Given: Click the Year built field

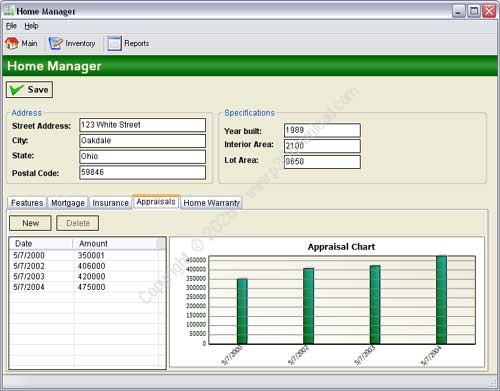Looking at the screenshot, I should coord(322,130).
